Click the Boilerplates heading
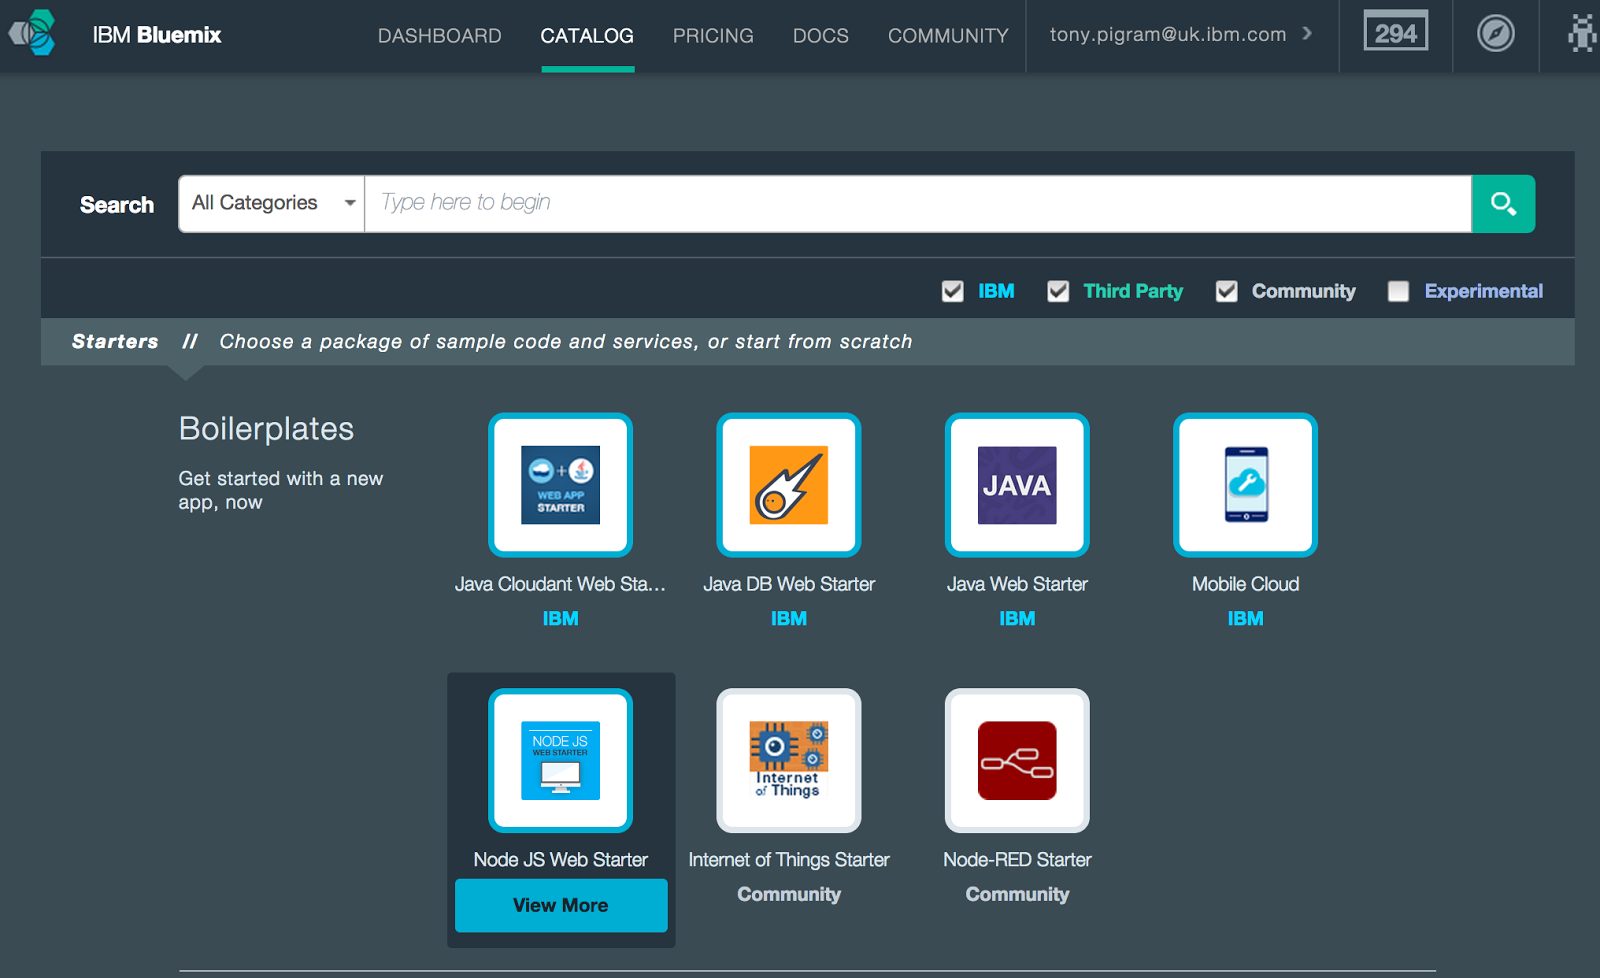This screenshot has width=1600, height=978. 266,429
